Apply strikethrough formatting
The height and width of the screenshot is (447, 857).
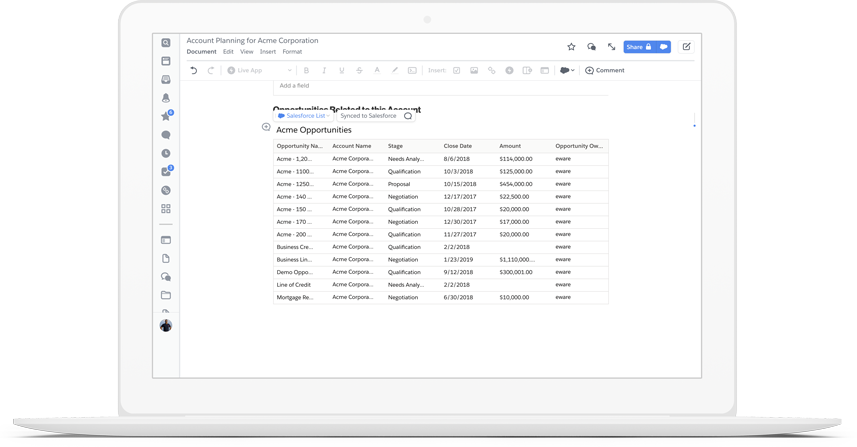point(359,70)
